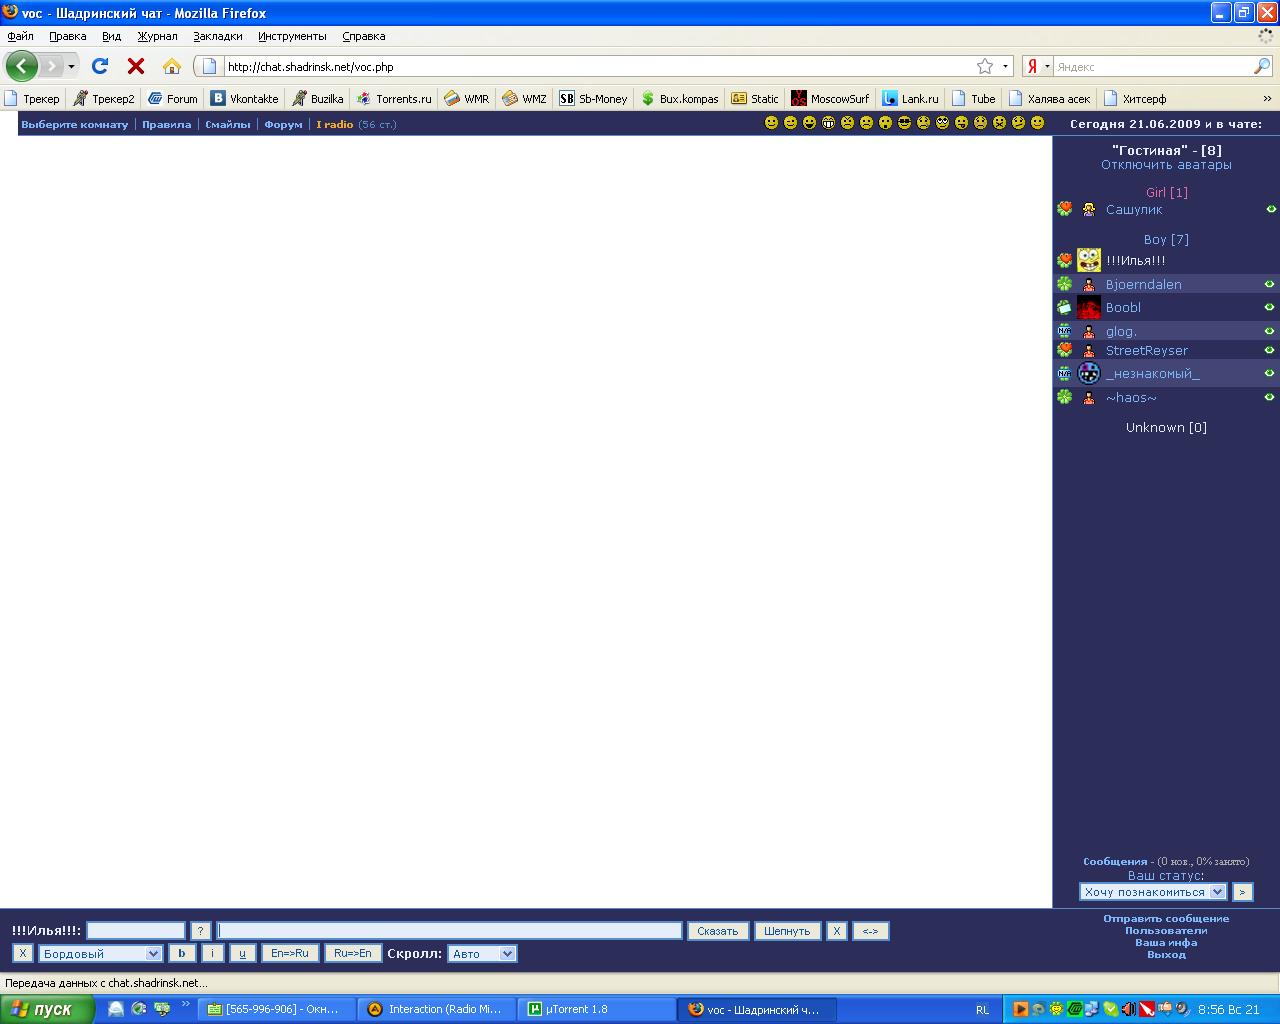Click the SpongeBob avatar of !!!Илья!!!
The height and width of the screenshot is (1024, 1280).
[1089, 260]
